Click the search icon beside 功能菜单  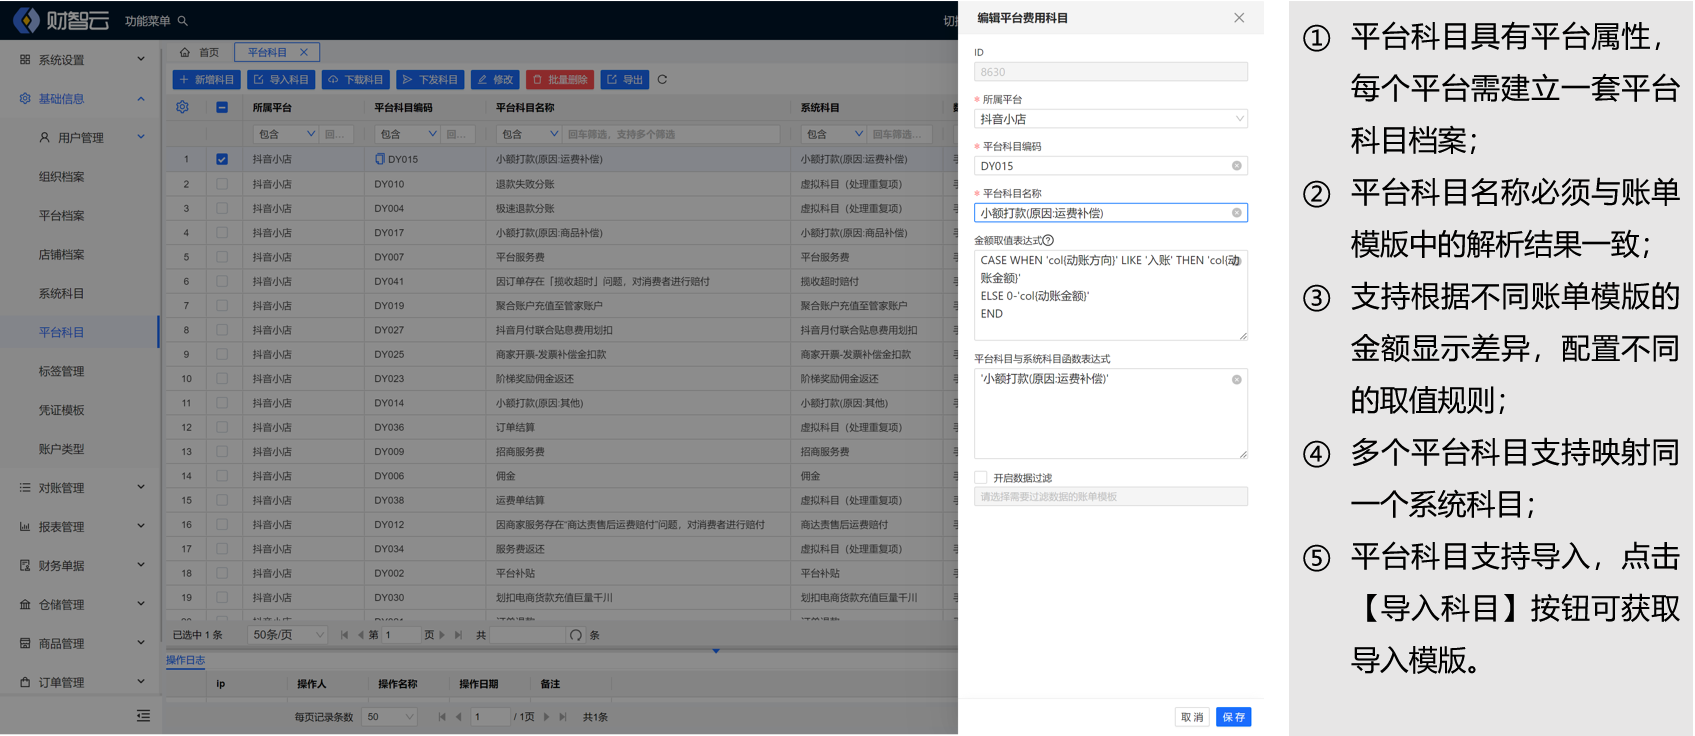point(183,21)
